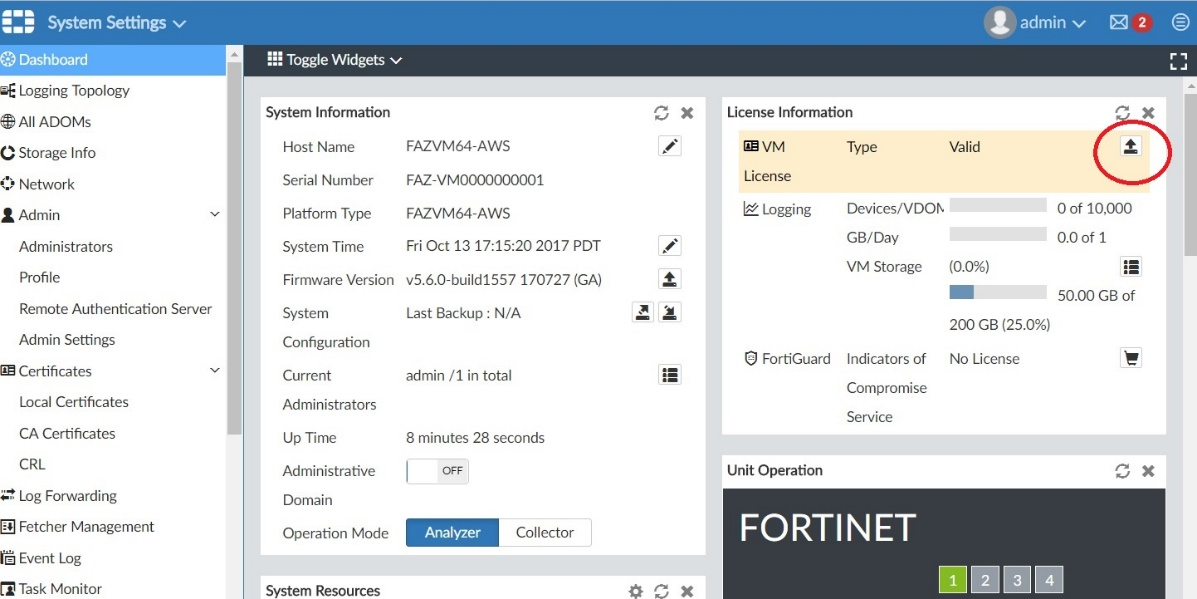Upload firmware via Firmware Version icon
The width and height of the screenshot is (1197, 599).
670,279
